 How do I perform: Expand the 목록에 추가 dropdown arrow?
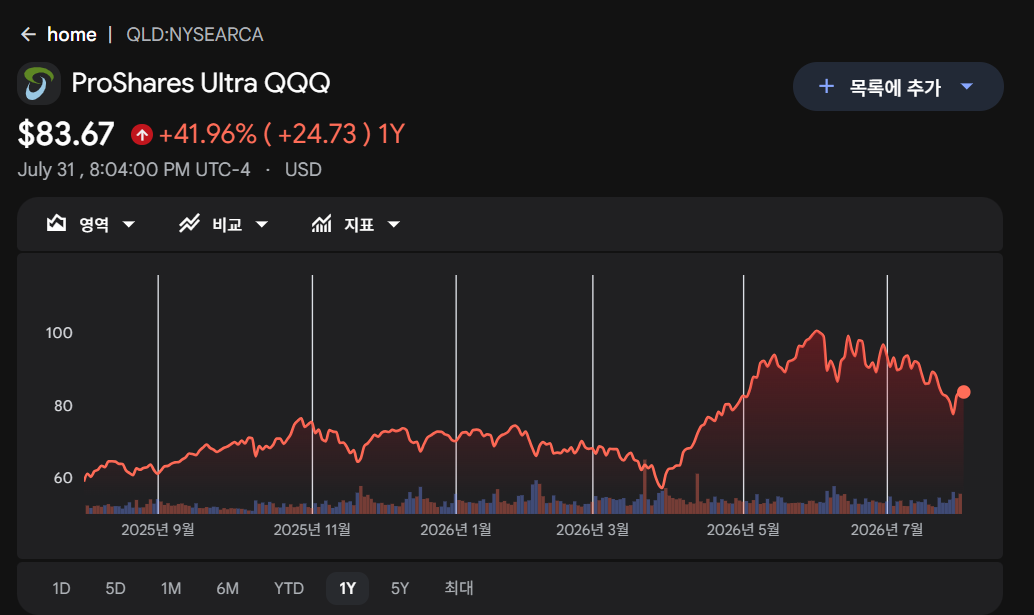pos(967,86)
